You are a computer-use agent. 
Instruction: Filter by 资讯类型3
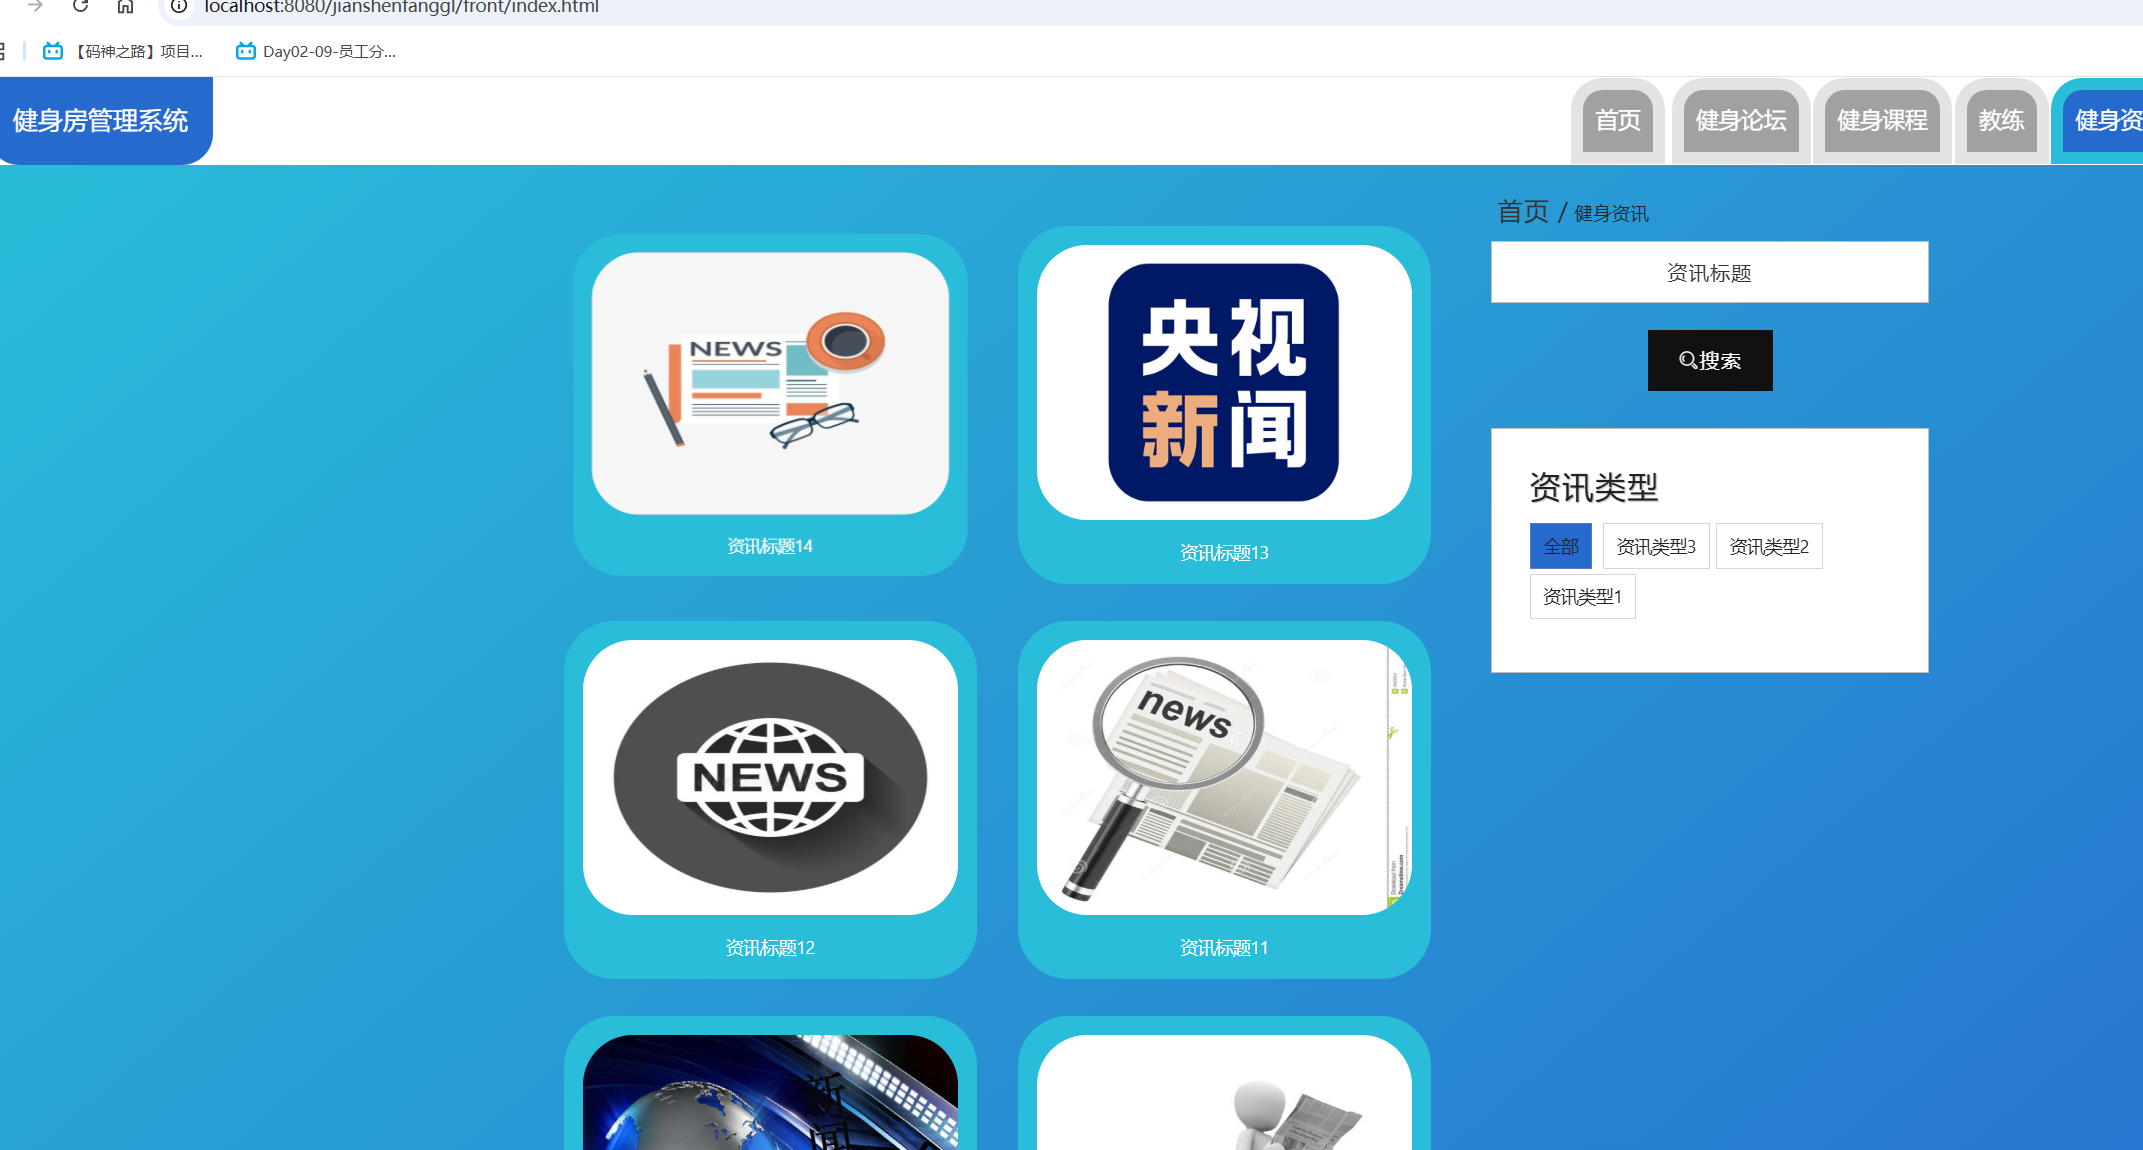[1656, 546]
